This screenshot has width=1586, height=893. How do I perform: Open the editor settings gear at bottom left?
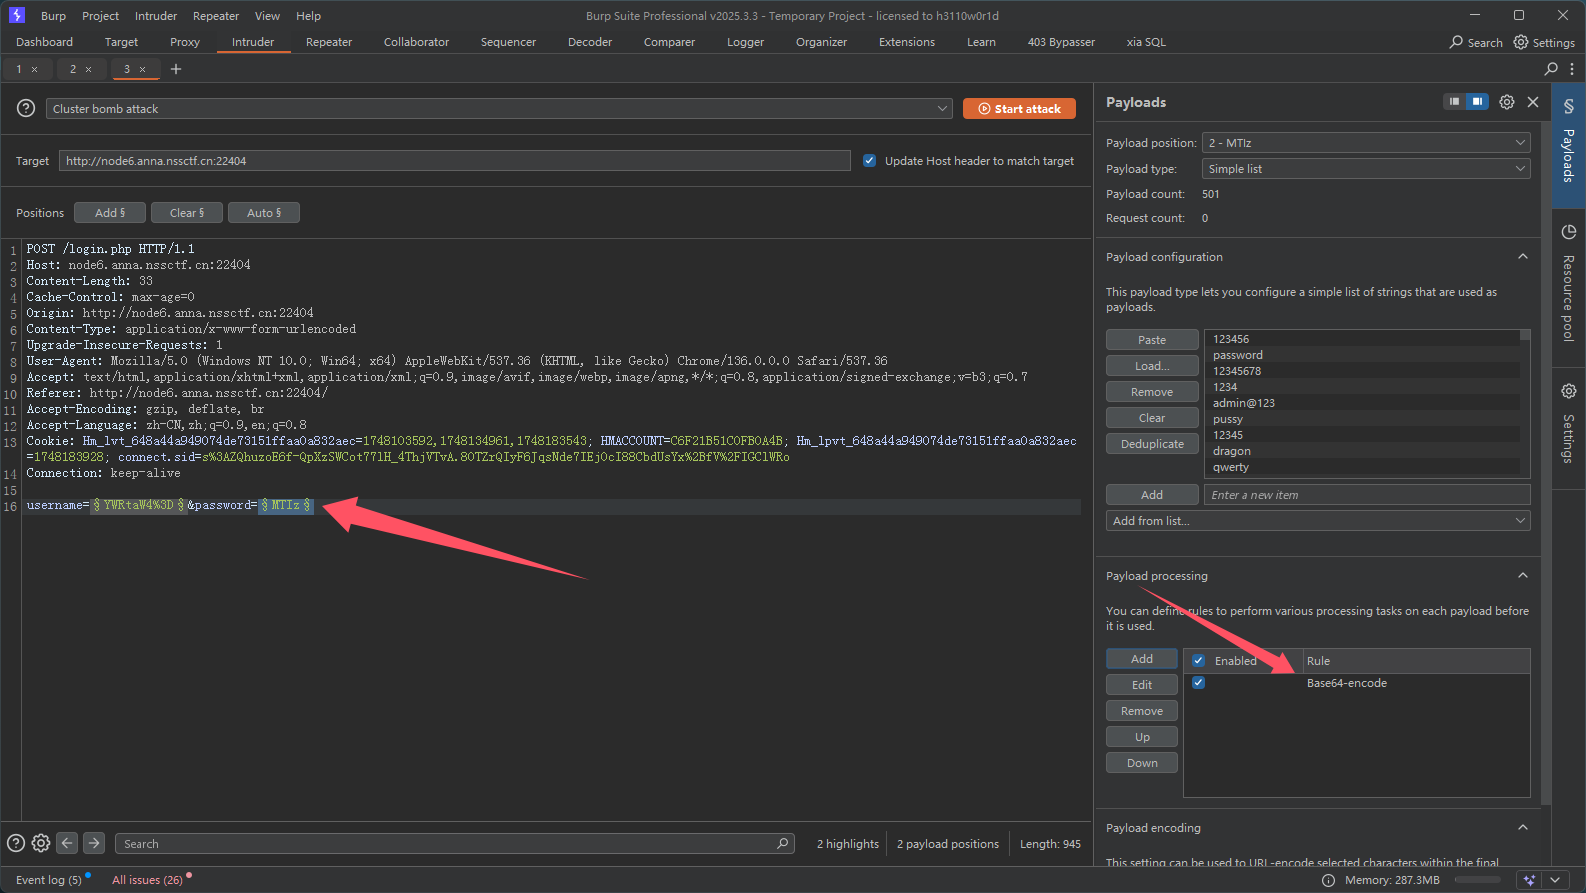coord(41,843)
